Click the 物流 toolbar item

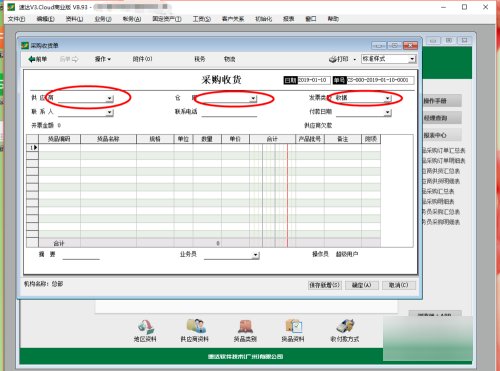click(230, 59)
